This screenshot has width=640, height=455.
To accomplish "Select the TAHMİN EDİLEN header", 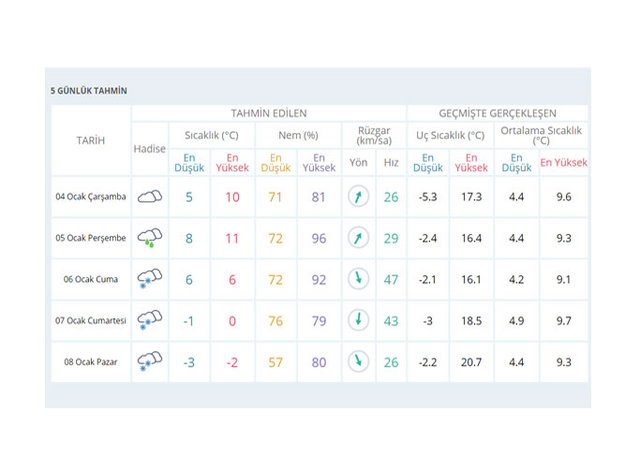I will point(268,113).
